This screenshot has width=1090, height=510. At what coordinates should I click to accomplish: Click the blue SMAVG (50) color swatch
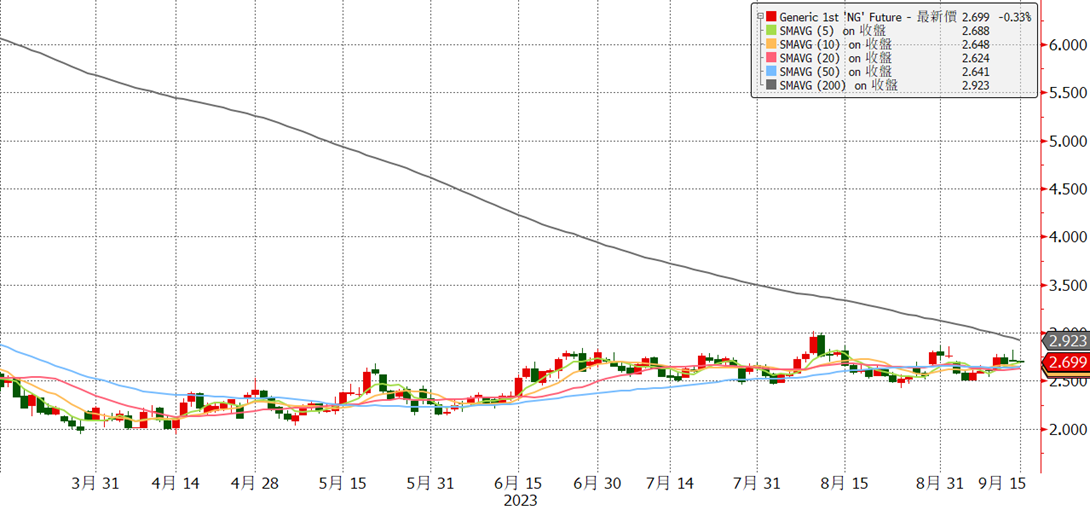tap(772, 72)
